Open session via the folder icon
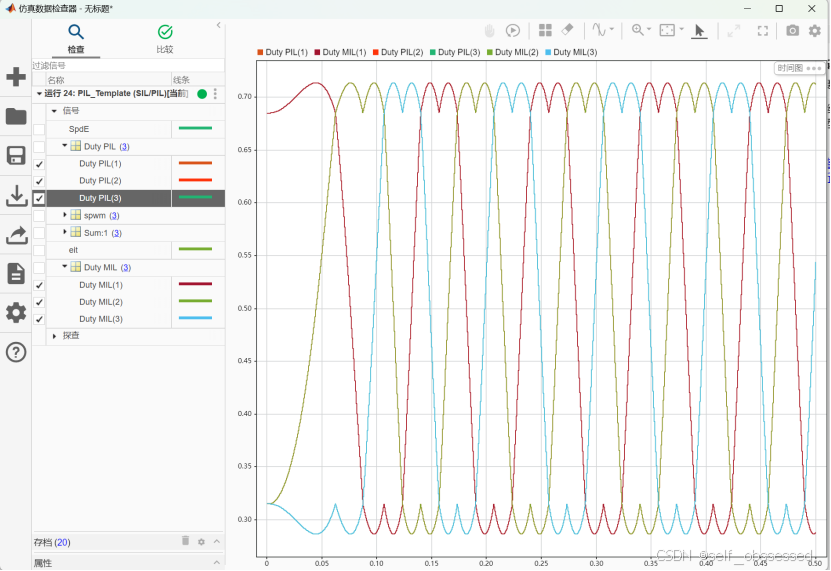 16,116
